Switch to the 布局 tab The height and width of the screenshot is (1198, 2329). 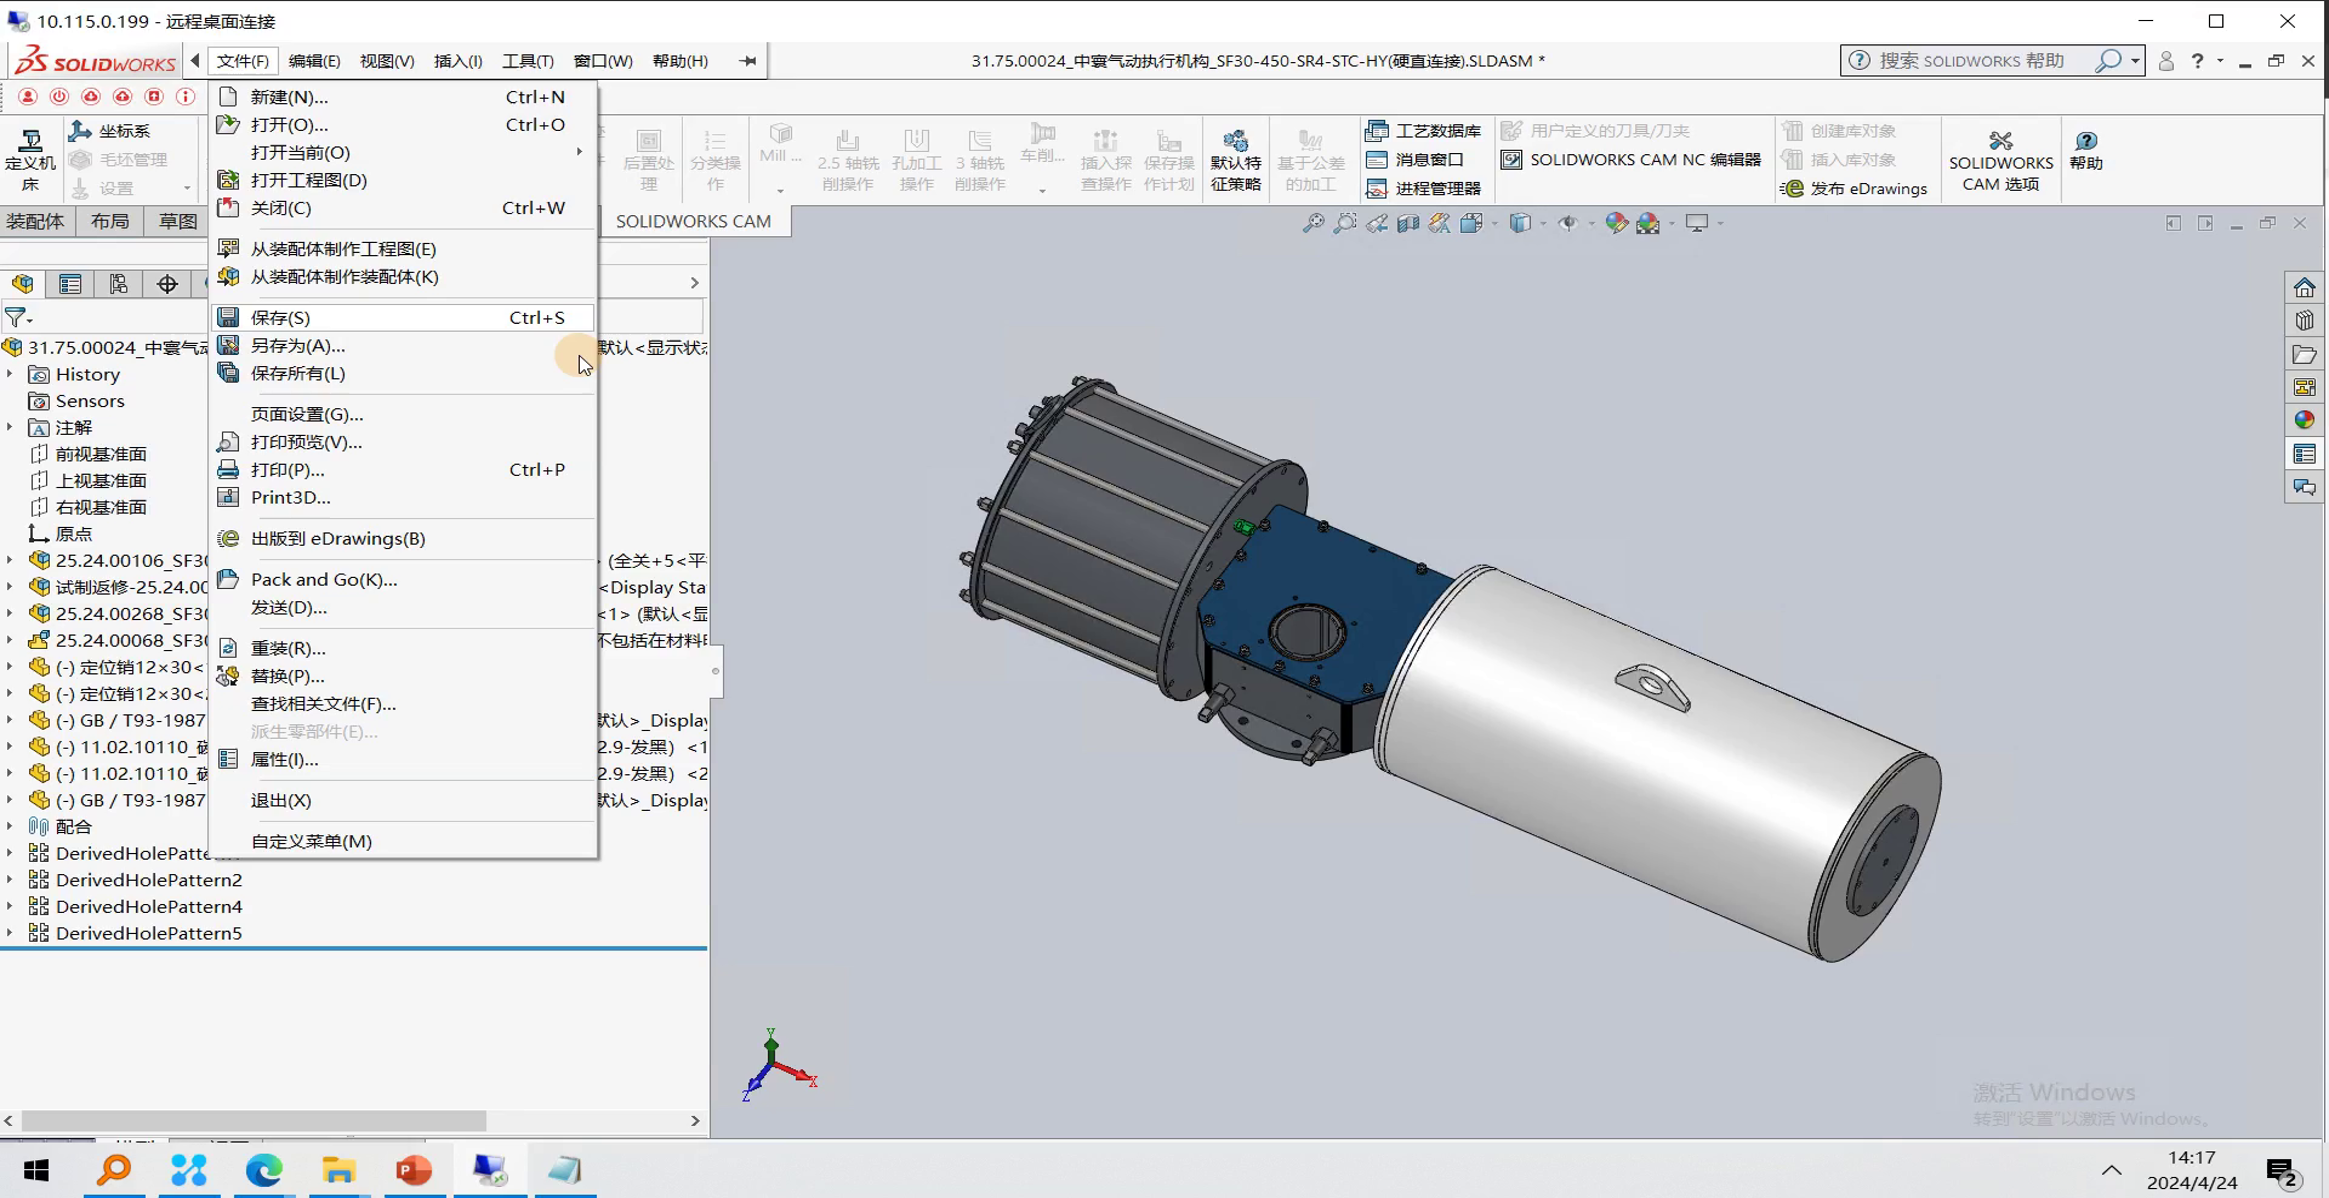click(x=110, y=221)
